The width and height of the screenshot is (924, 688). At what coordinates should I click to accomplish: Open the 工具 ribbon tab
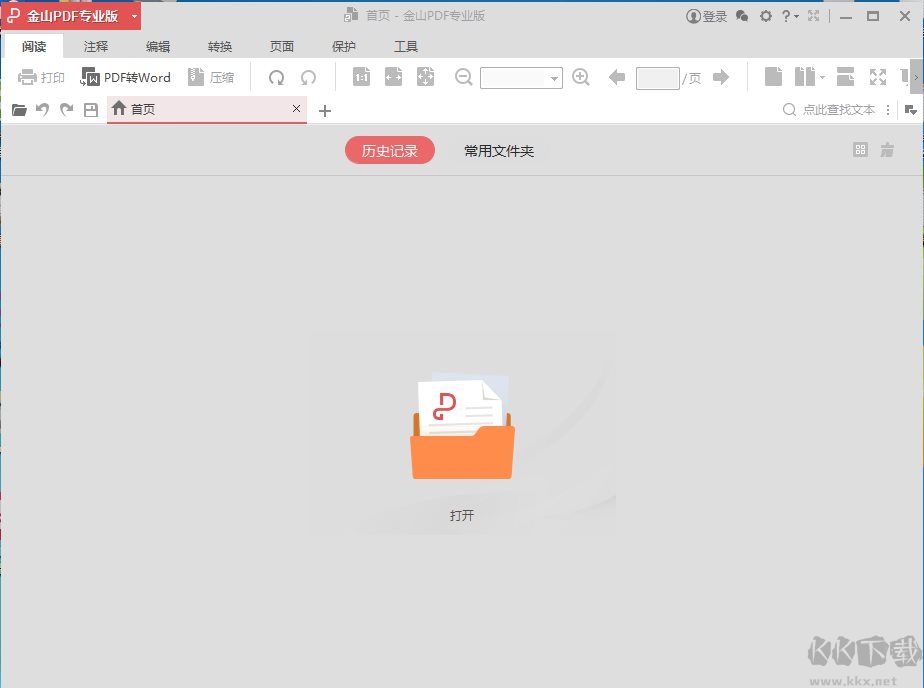[x=406, y=46]
